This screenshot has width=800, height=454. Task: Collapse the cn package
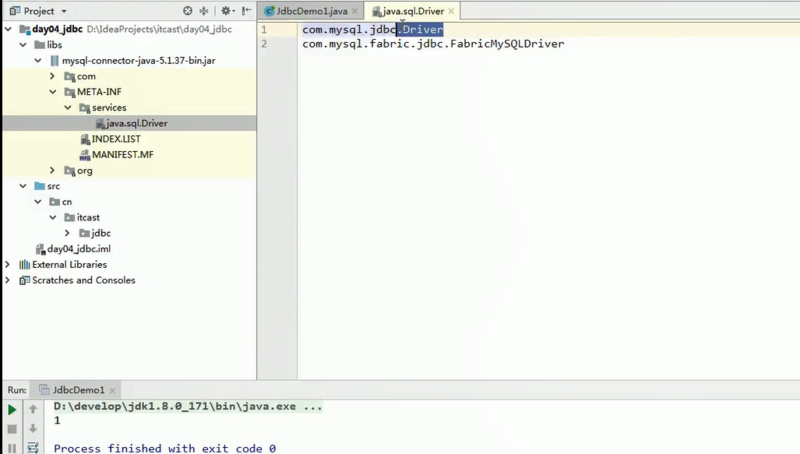pyautogui.click(x=38, y=202)
